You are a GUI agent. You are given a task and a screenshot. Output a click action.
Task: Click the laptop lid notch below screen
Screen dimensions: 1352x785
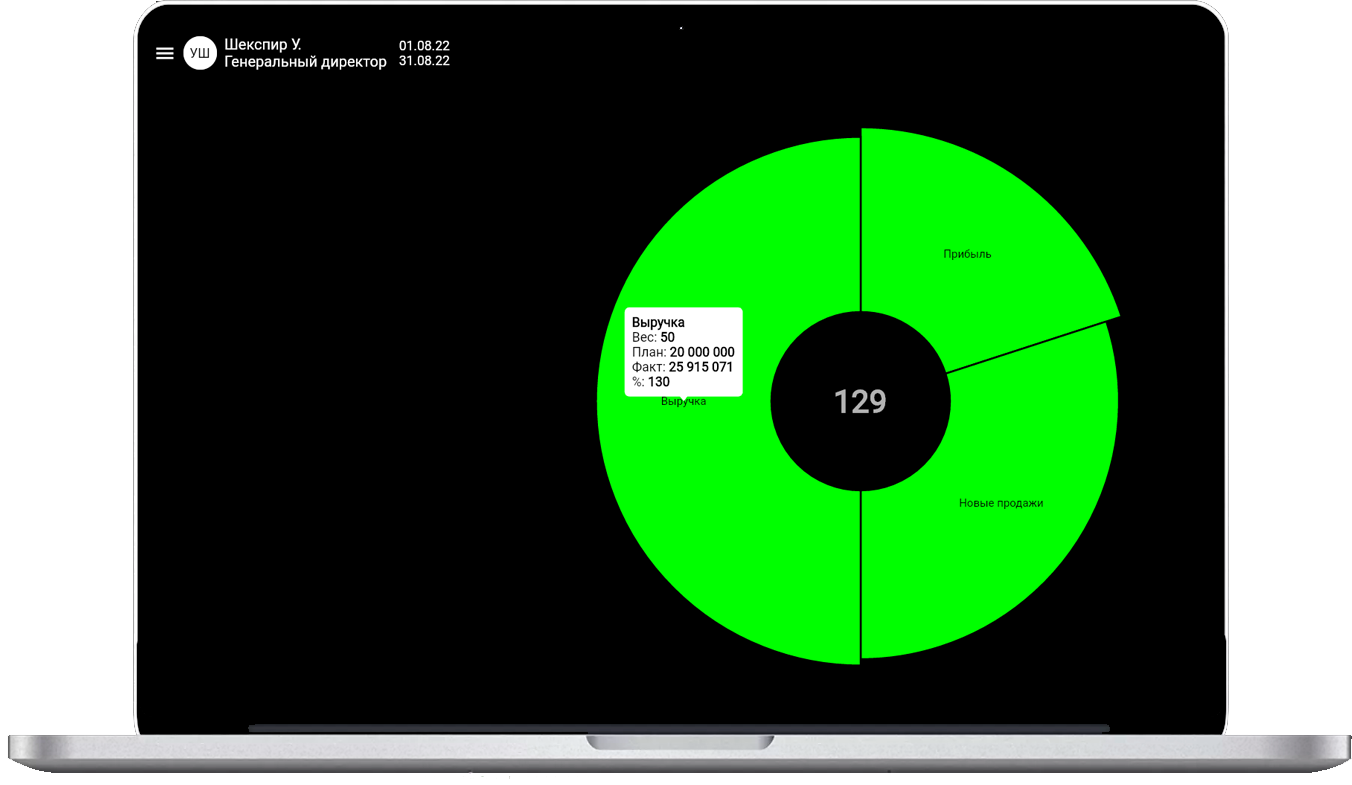tap(679, 743)
